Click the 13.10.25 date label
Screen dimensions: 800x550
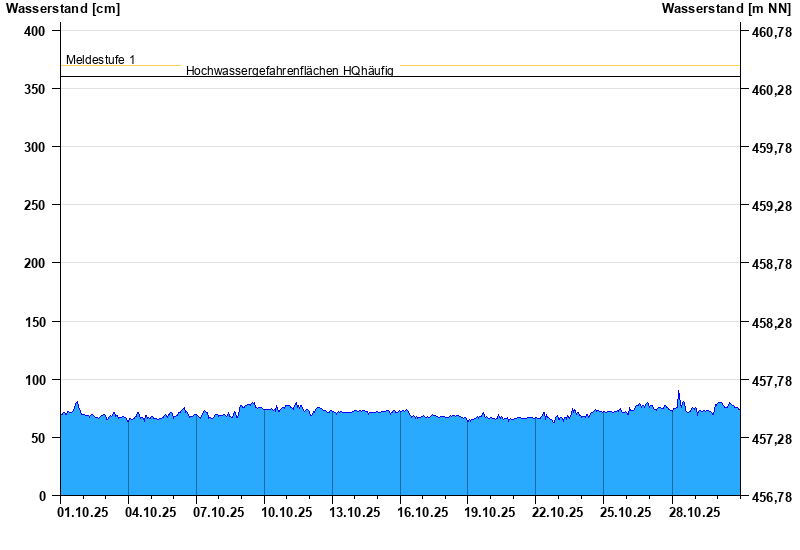[x=355, y=512]
